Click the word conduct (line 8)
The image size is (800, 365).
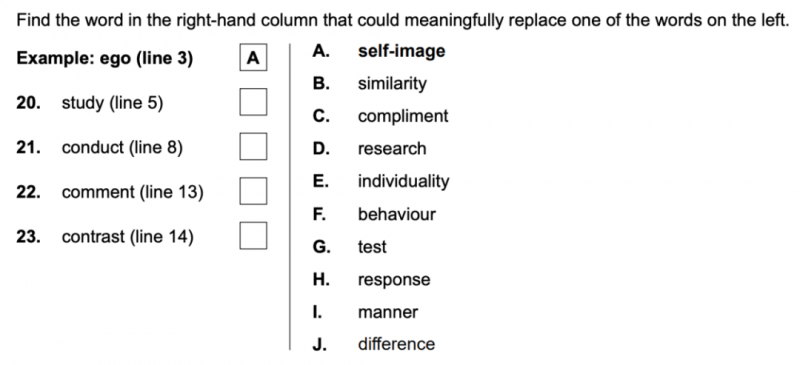[122, 148]
